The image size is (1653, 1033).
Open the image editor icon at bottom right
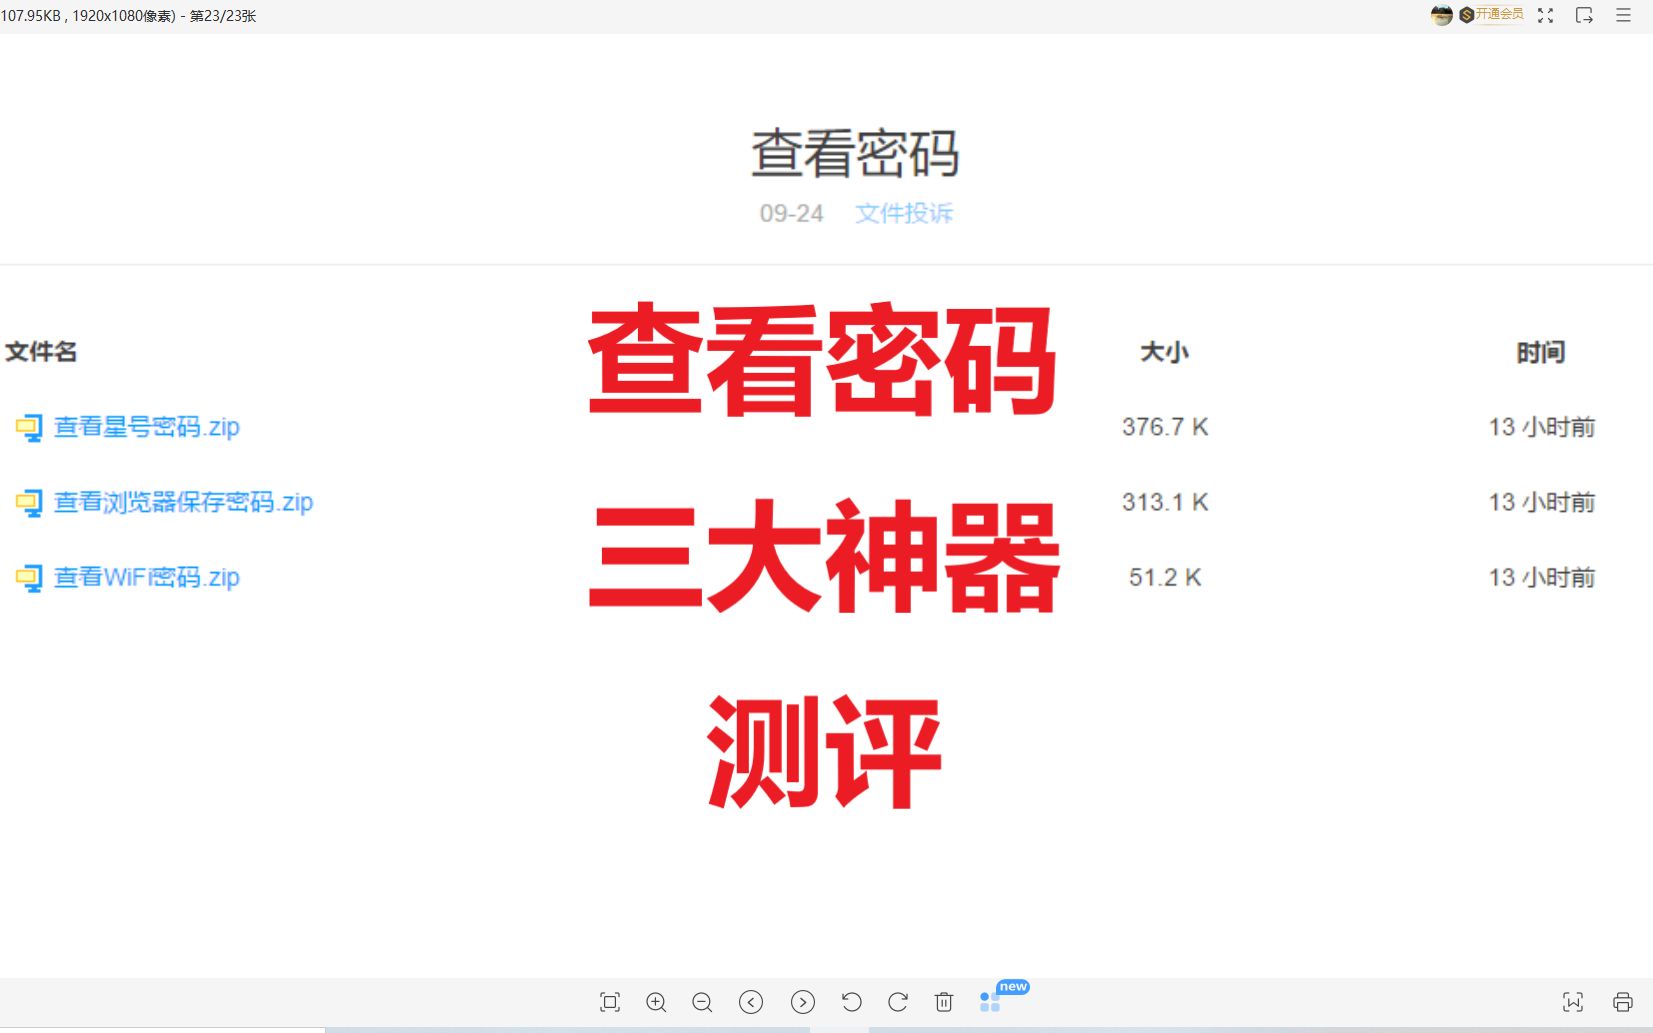1573,1001
